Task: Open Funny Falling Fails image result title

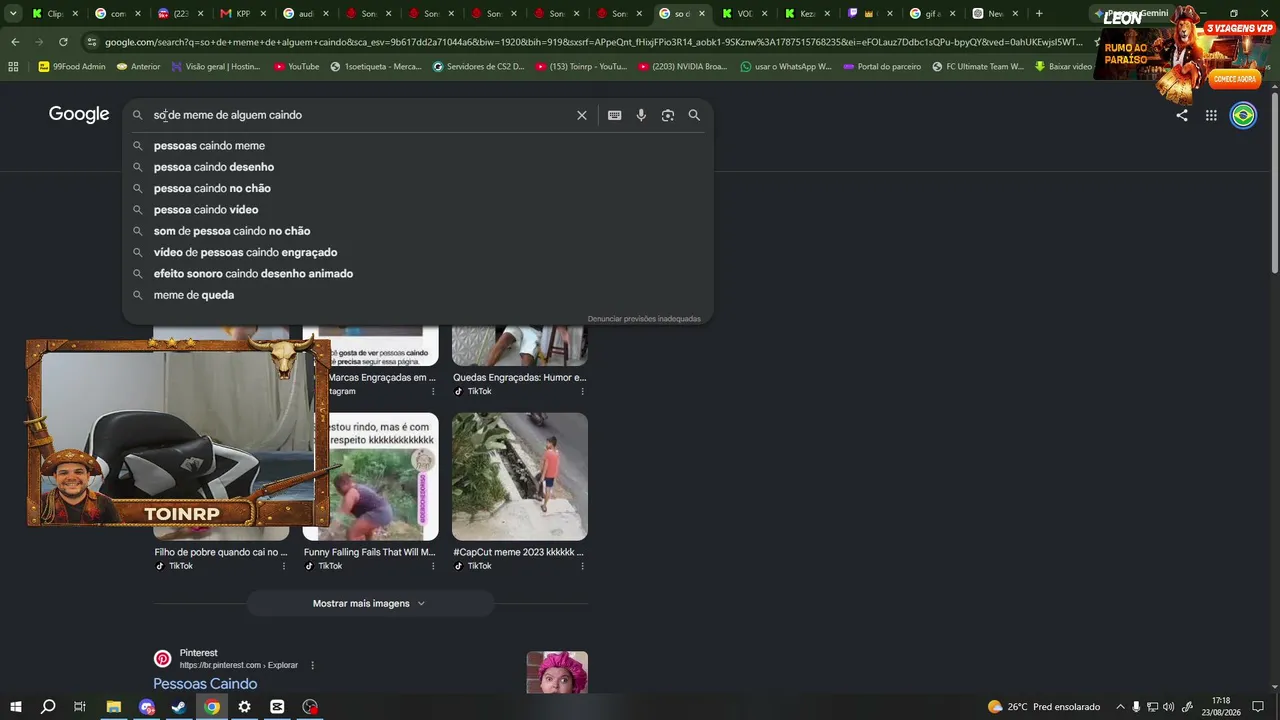Action: click(370, 552)
